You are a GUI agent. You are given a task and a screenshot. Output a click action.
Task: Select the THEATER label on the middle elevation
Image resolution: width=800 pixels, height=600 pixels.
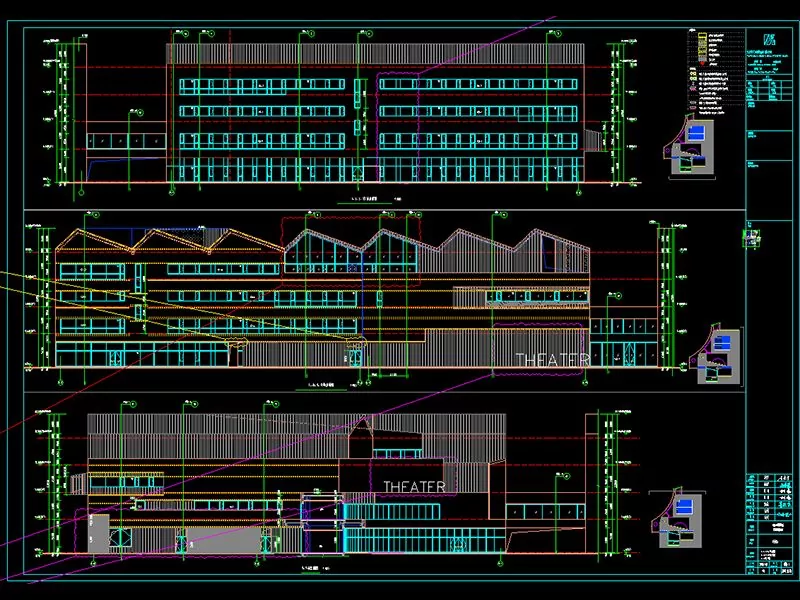pyautogui.click(x=551, y=359)
